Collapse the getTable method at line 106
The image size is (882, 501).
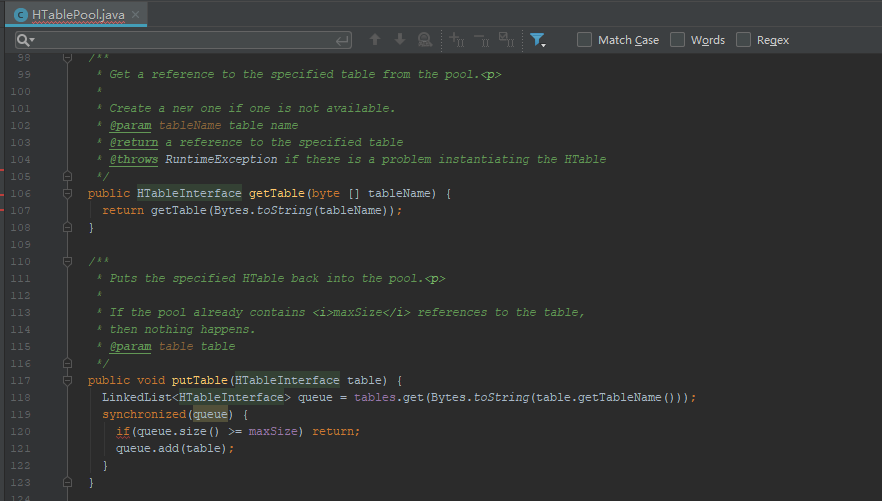click(68, 193)
